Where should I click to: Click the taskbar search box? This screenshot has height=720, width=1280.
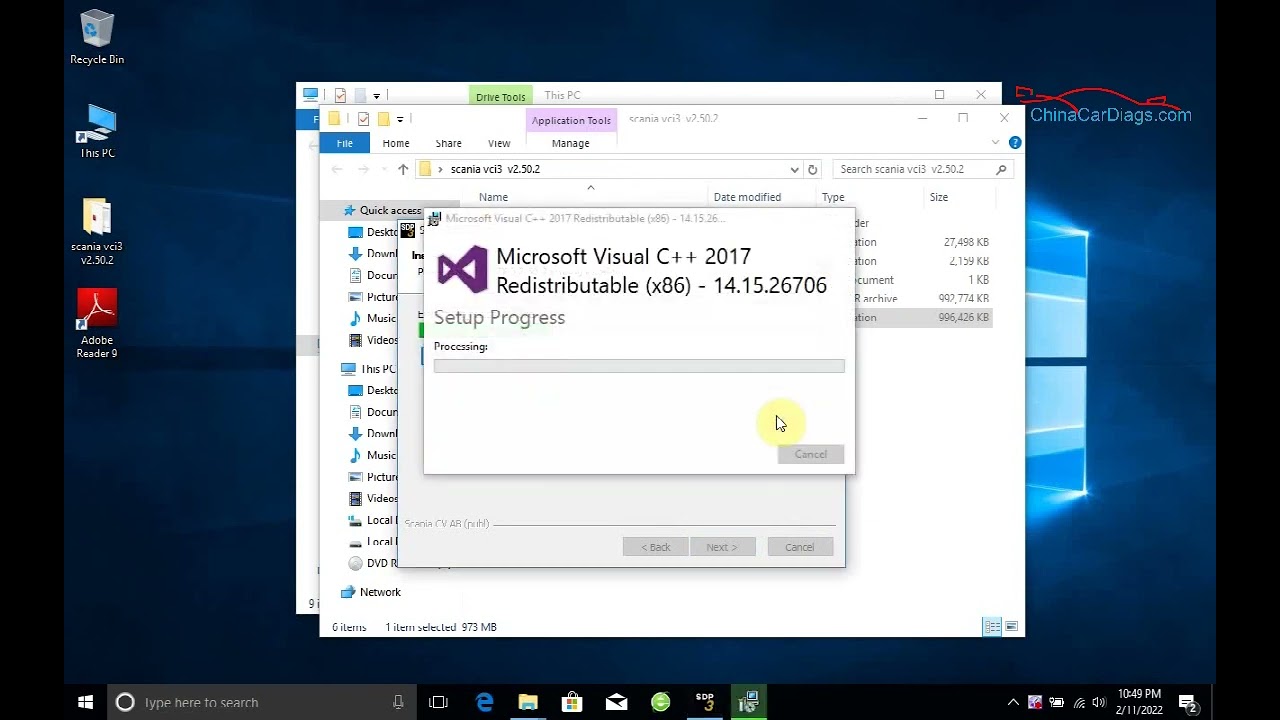click(x=262, y=702)
